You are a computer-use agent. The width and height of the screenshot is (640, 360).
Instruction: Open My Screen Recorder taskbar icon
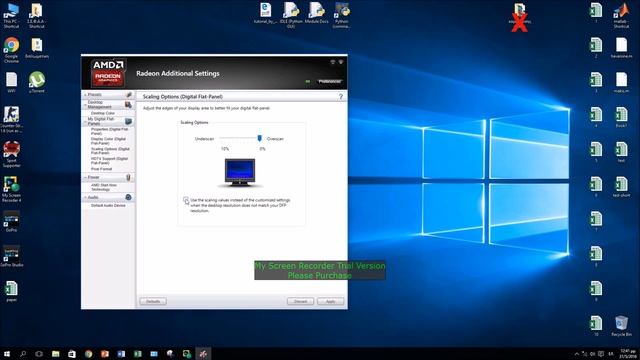tap(187, 354)
